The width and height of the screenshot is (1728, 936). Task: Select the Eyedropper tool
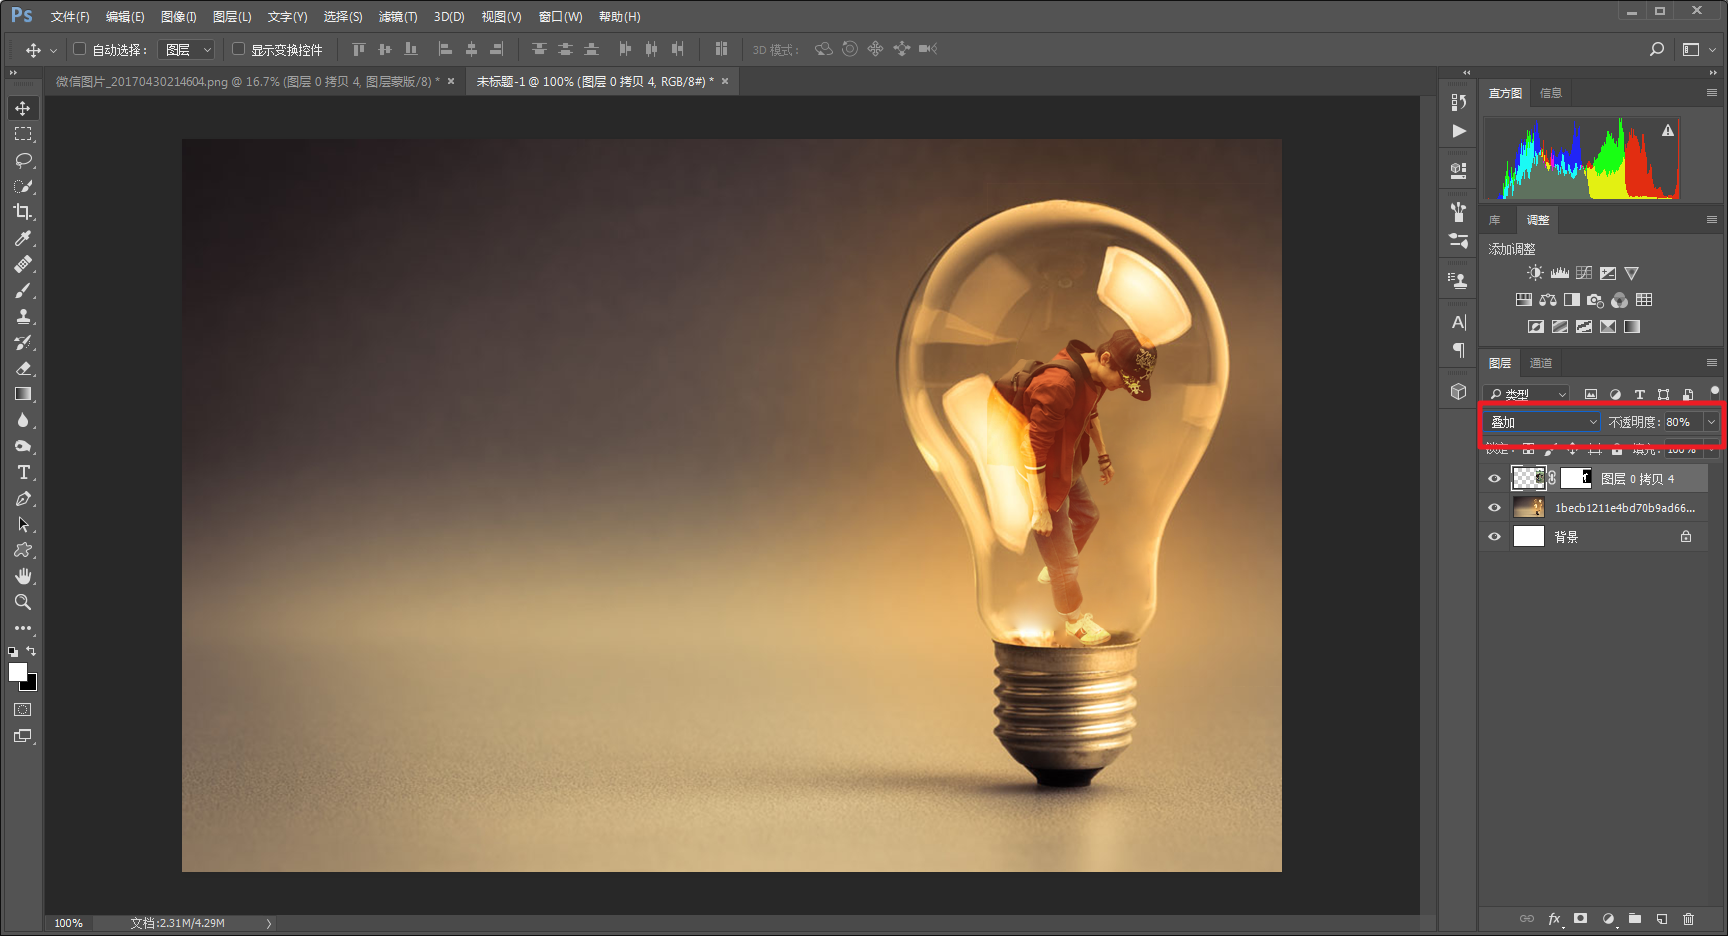coord(23,238)
